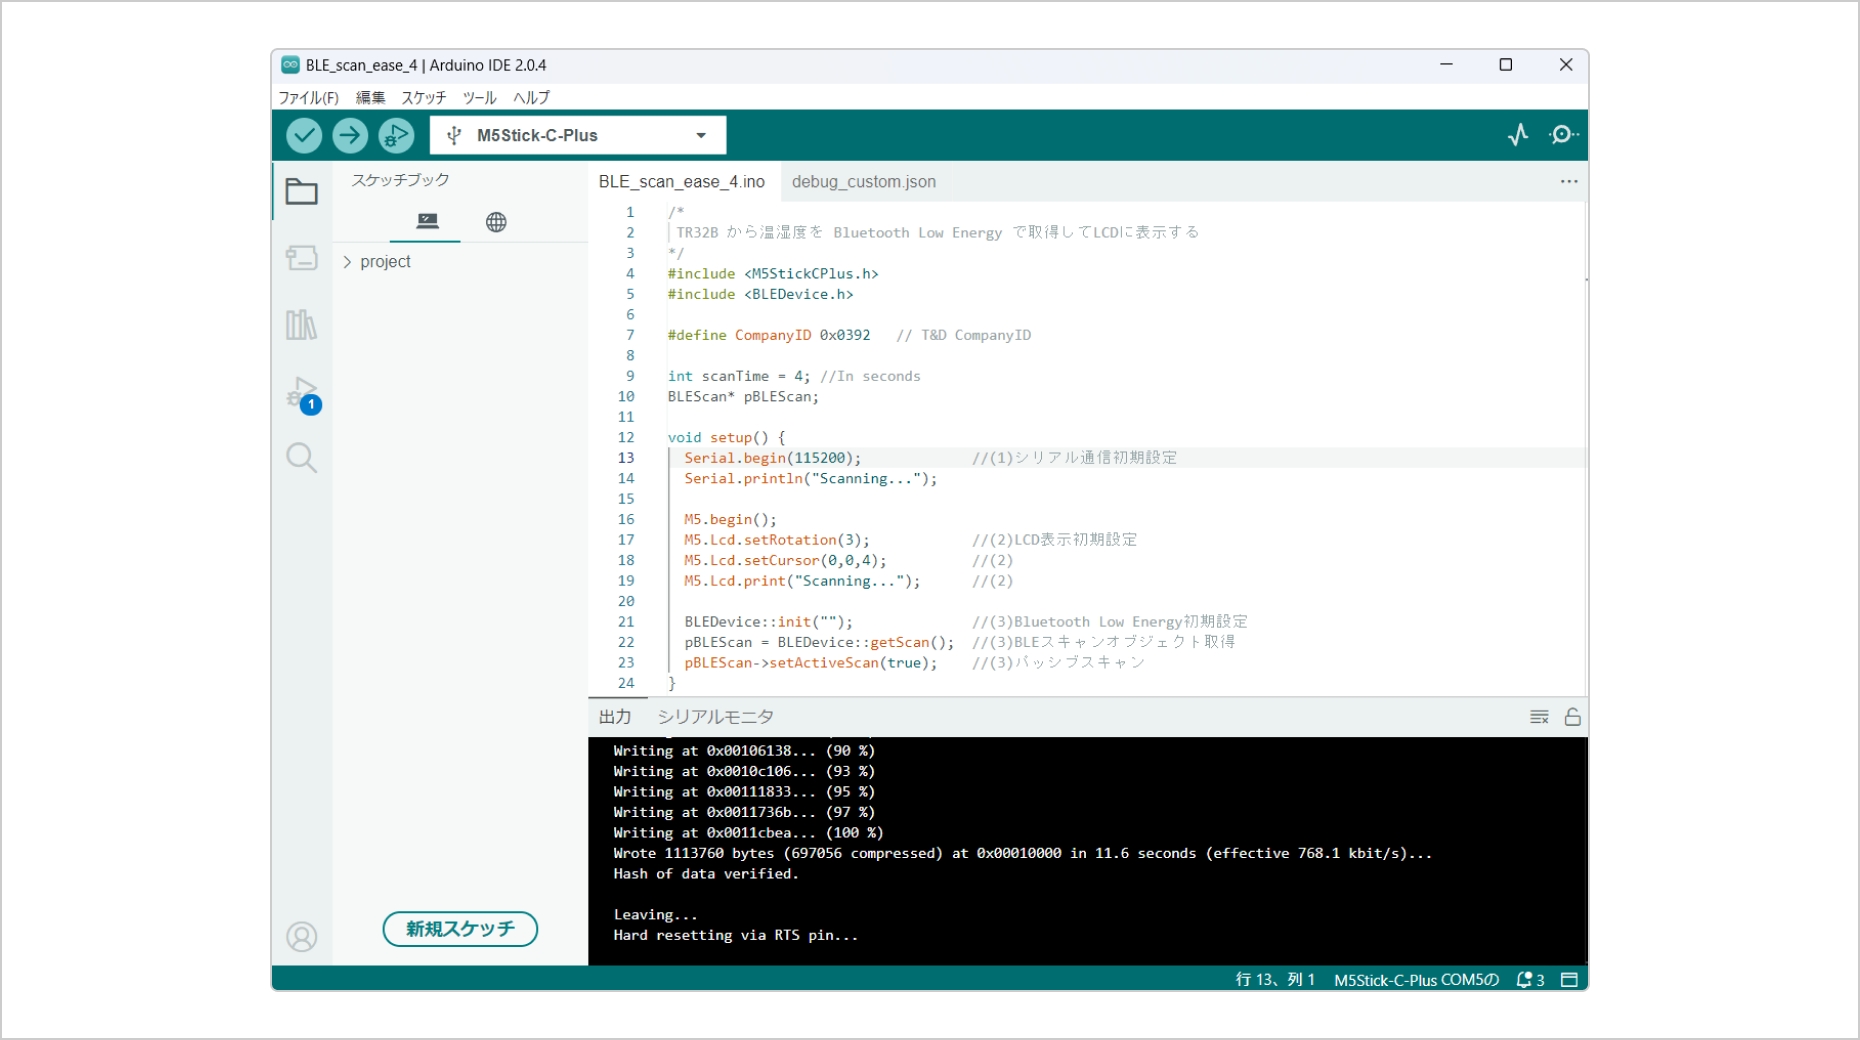Open the スケッチ menu

click(424, 97)
